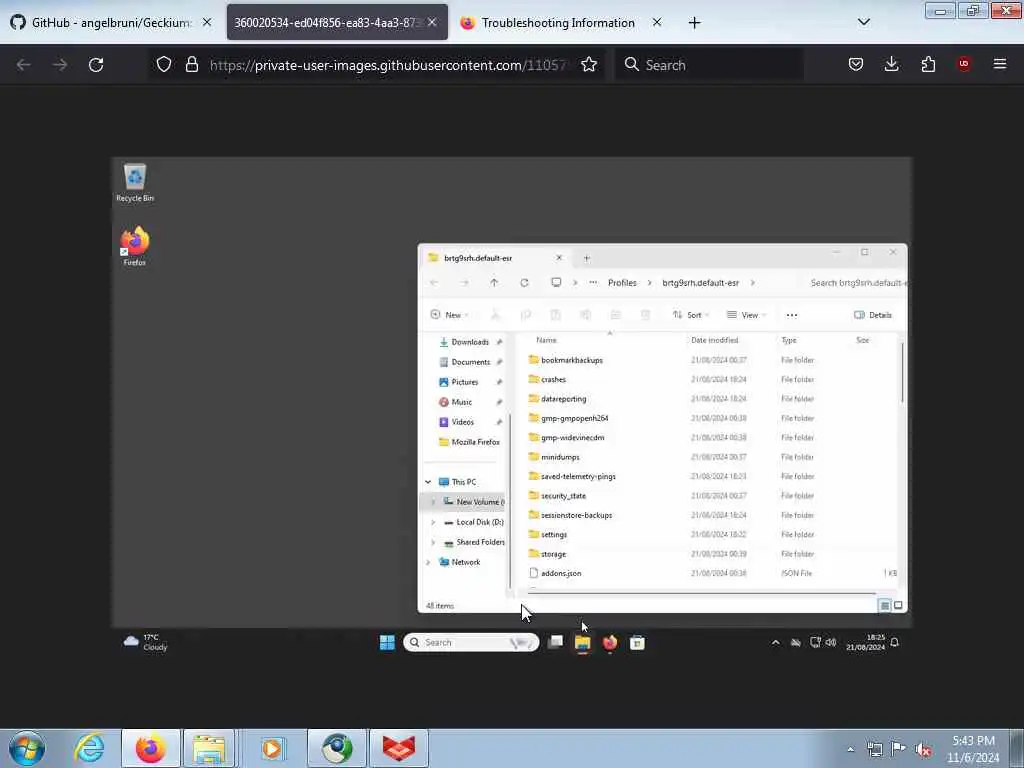Screen dimensions: 1024x768
Task: Close the 360020534-ed04f856 image tab
Action: coord(432,22)
